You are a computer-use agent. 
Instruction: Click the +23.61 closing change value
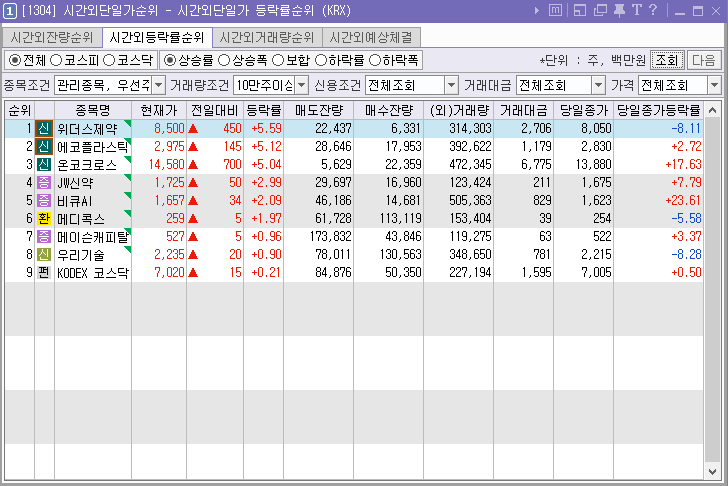click(x=683, y=201)
